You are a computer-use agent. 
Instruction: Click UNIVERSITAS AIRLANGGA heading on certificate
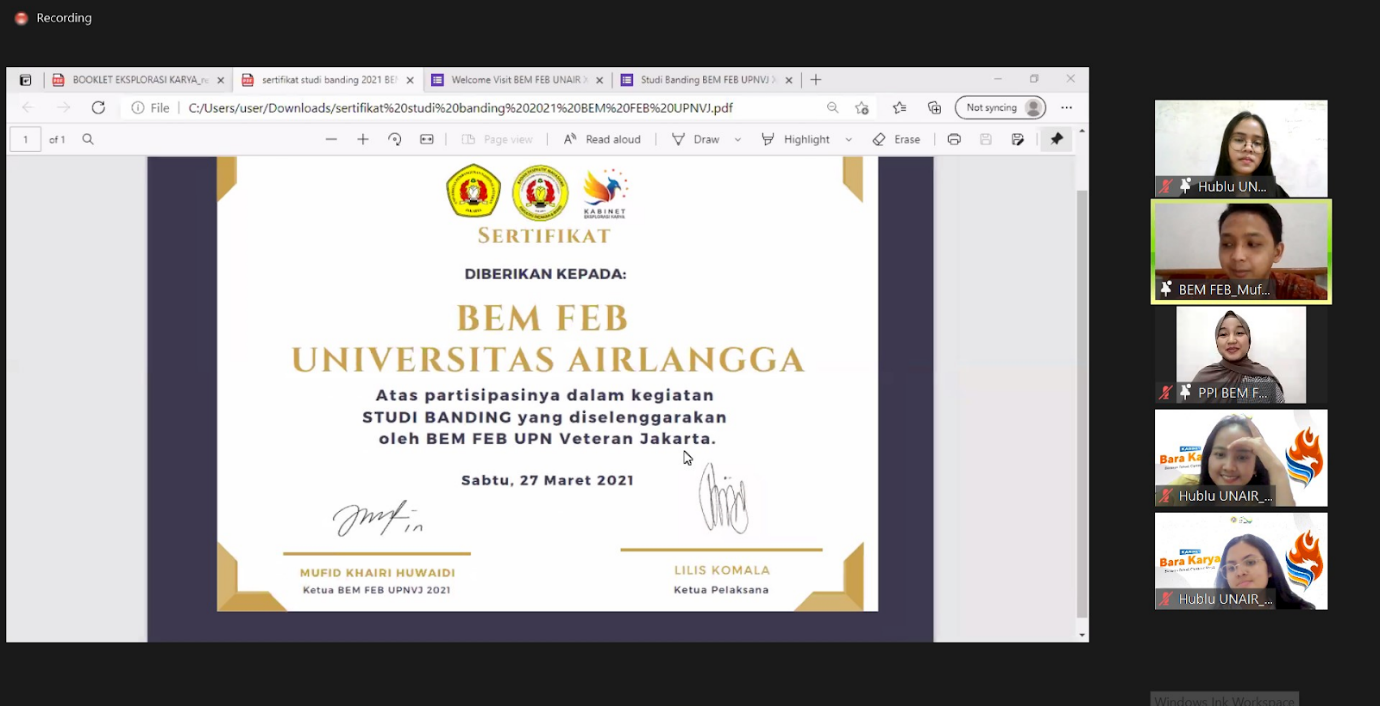[x=548, y=360]
